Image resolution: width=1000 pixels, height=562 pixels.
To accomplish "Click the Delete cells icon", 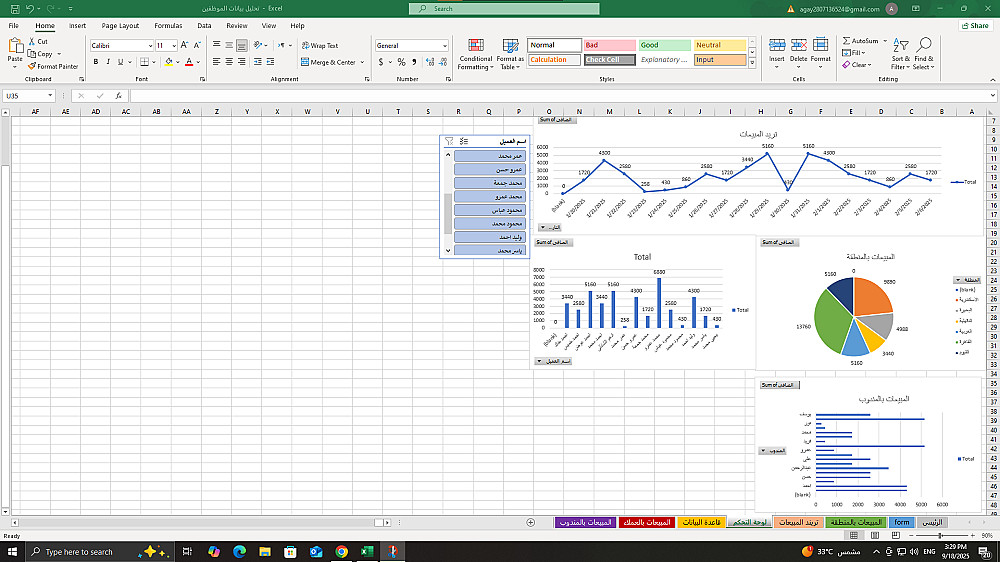I will coord(798,45).
